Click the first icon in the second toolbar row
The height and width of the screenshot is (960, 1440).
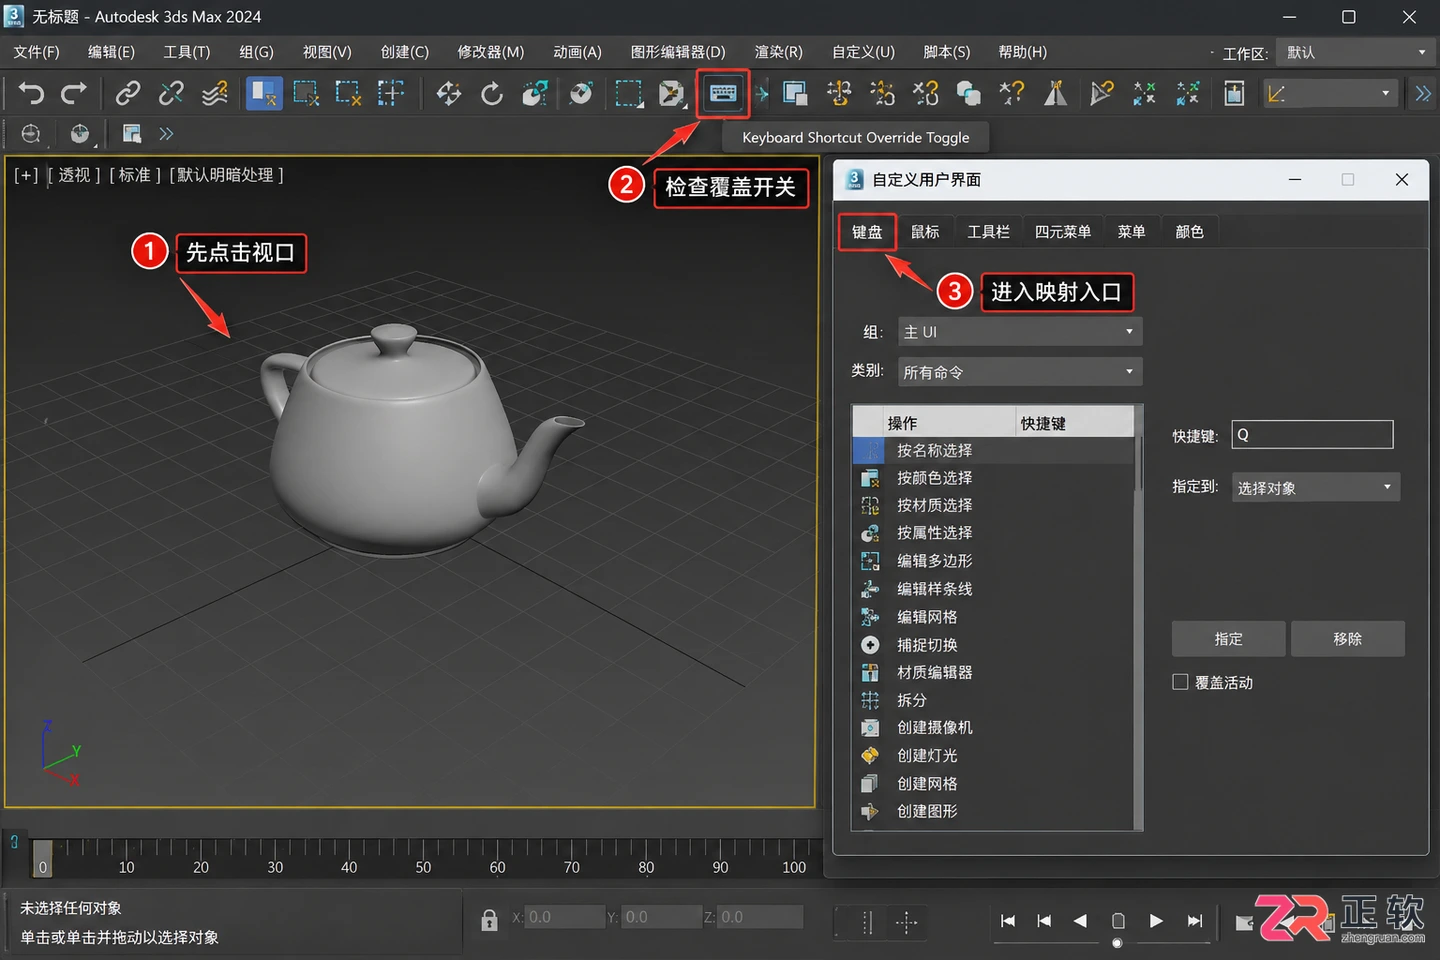coord(31,134)
